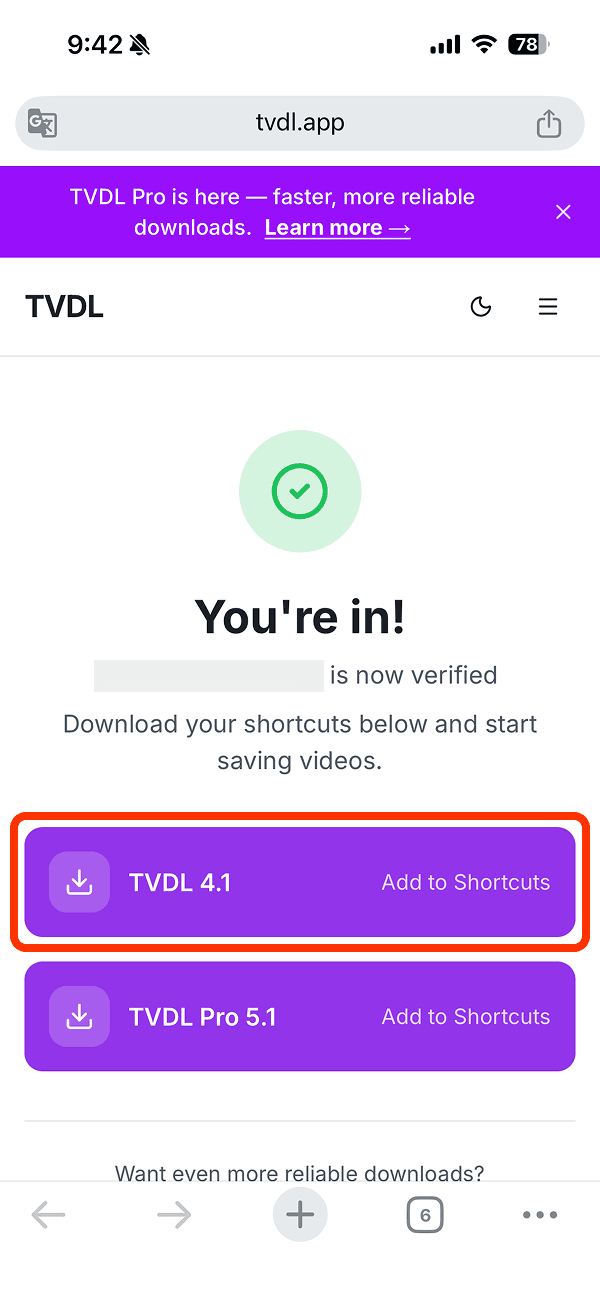Tap the share icon in address bar

548,123
